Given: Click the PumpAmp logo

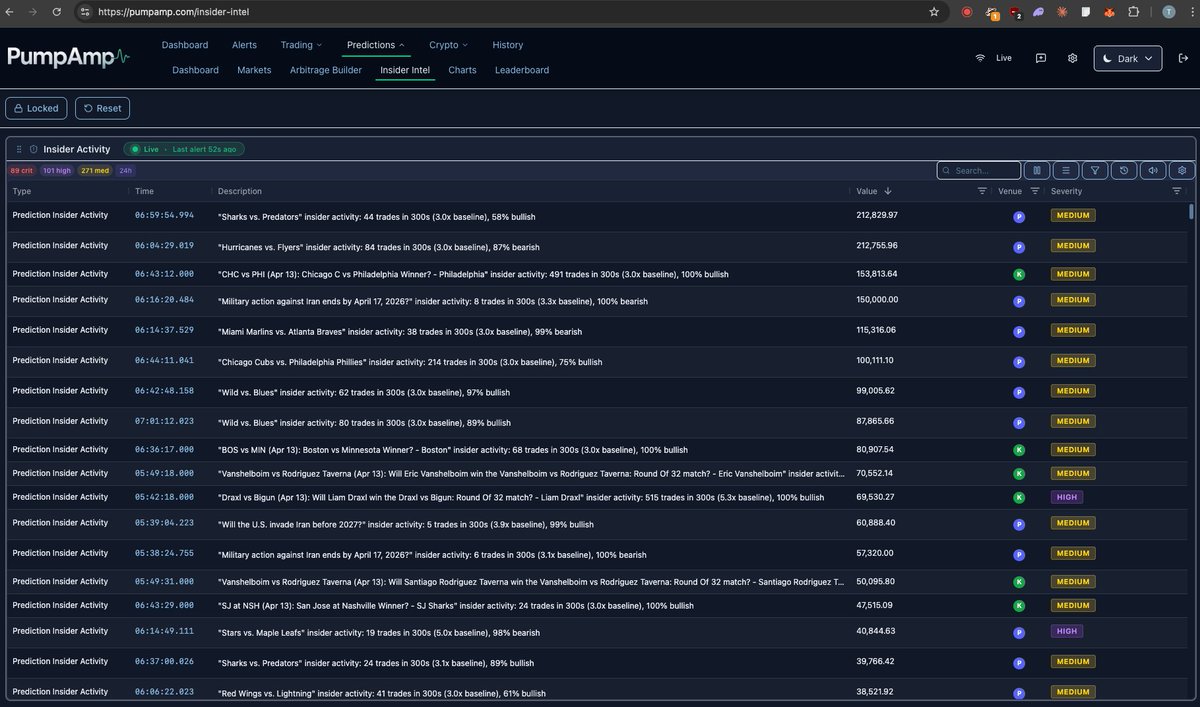Looking at the screenshot, I should (68, 57).
